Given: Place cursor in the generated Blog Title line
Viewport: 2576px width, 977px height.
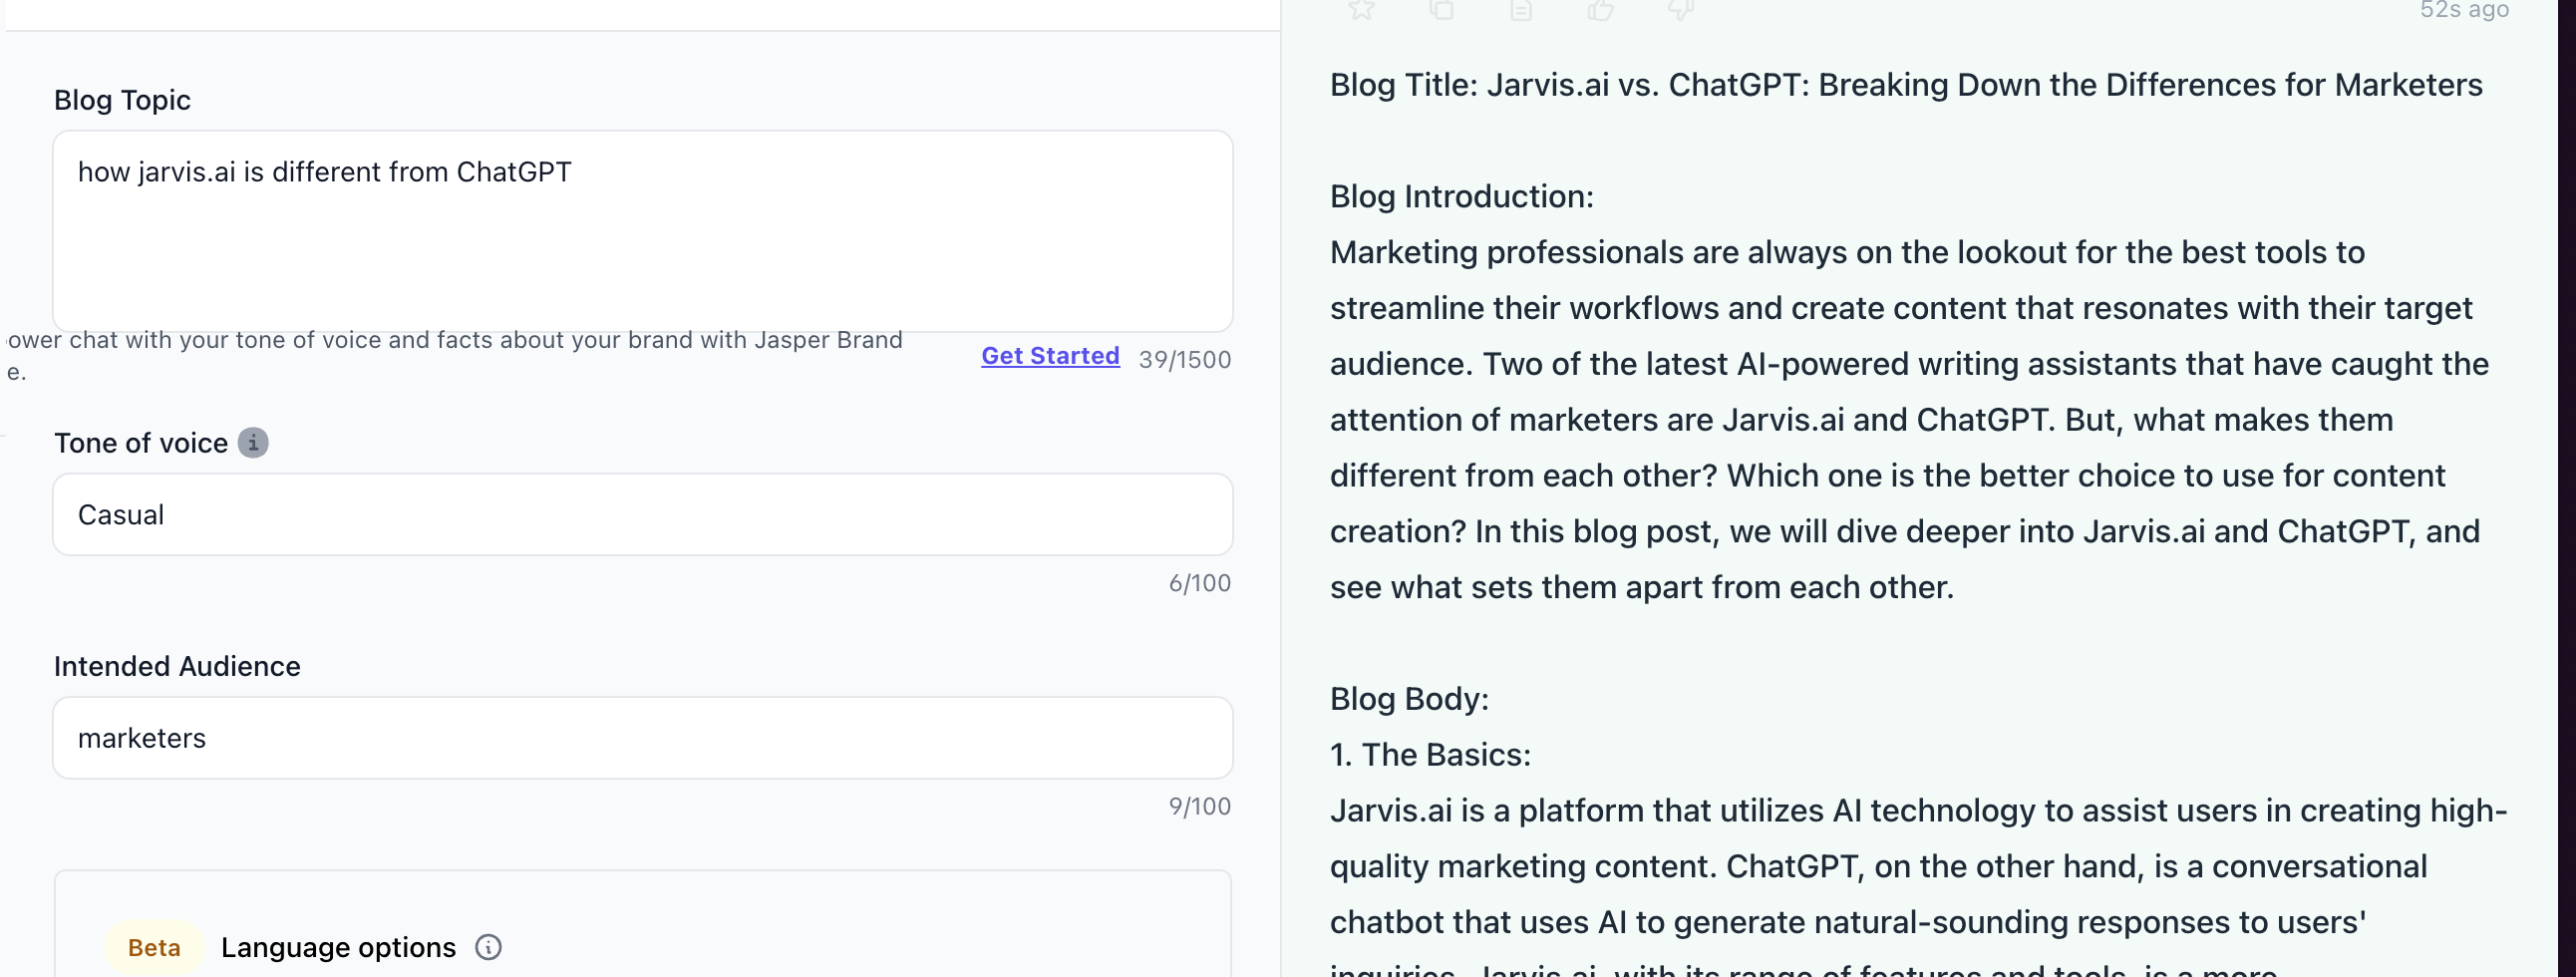Looking at the screenshot, I should point(1900,86).
